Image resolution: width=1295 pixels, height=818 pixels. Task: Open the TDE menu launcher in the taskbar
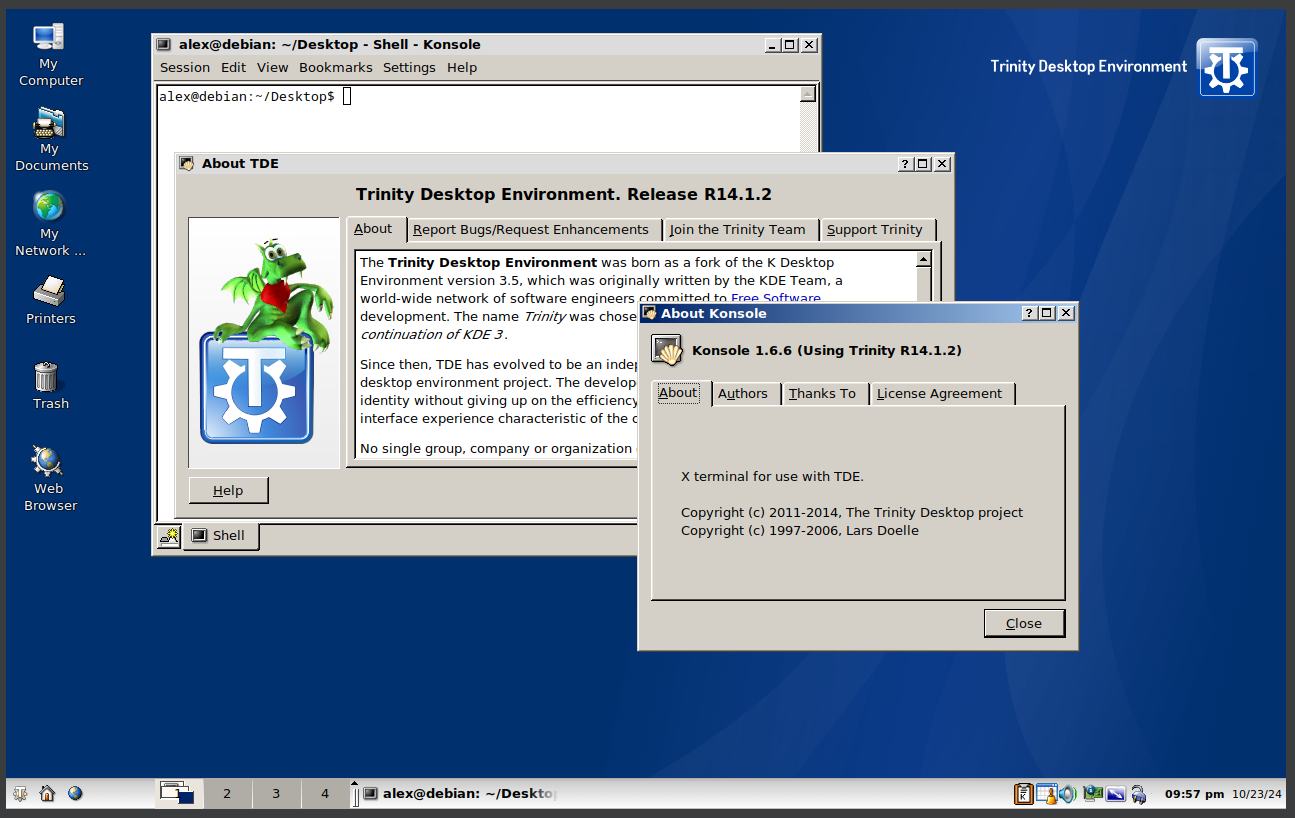(x=19, y=794)
